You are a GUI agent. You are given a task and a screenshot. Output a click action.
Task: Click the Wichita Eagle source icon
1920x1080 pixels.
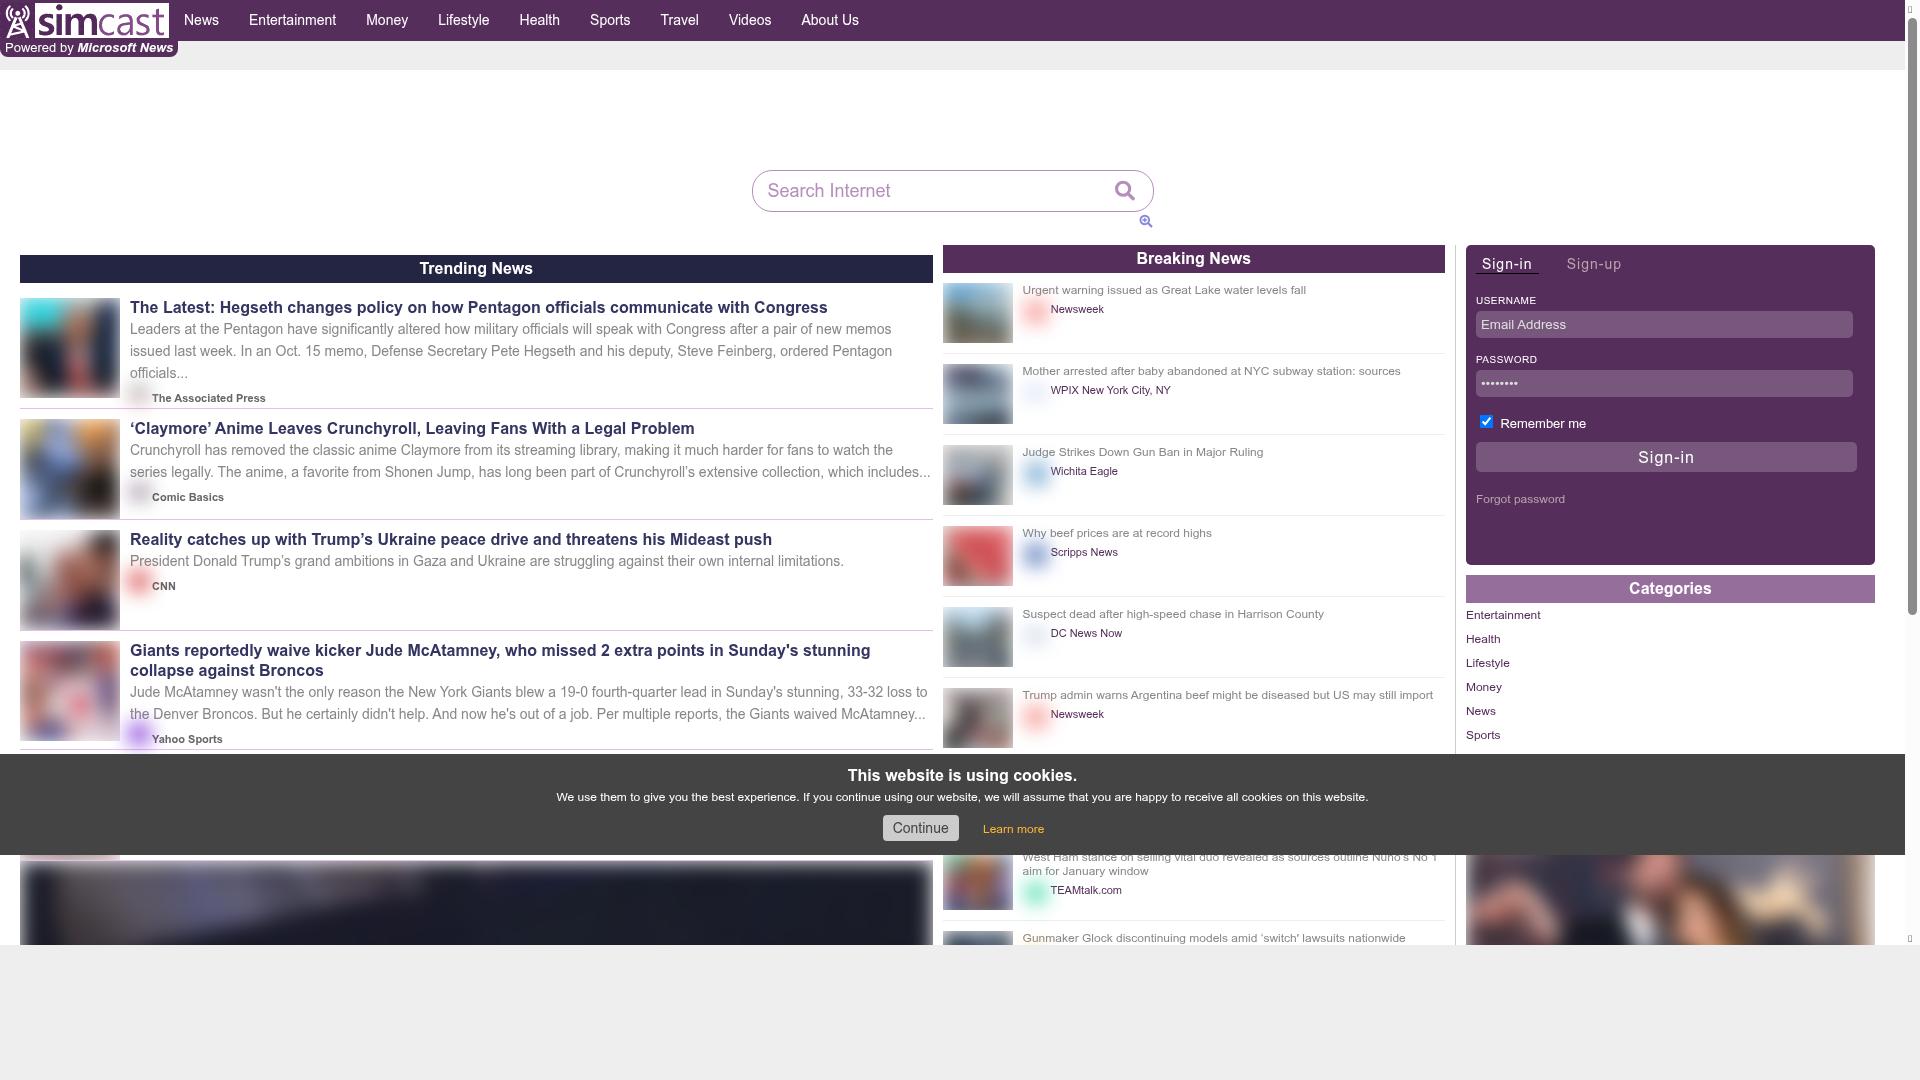click(1035, 473)
